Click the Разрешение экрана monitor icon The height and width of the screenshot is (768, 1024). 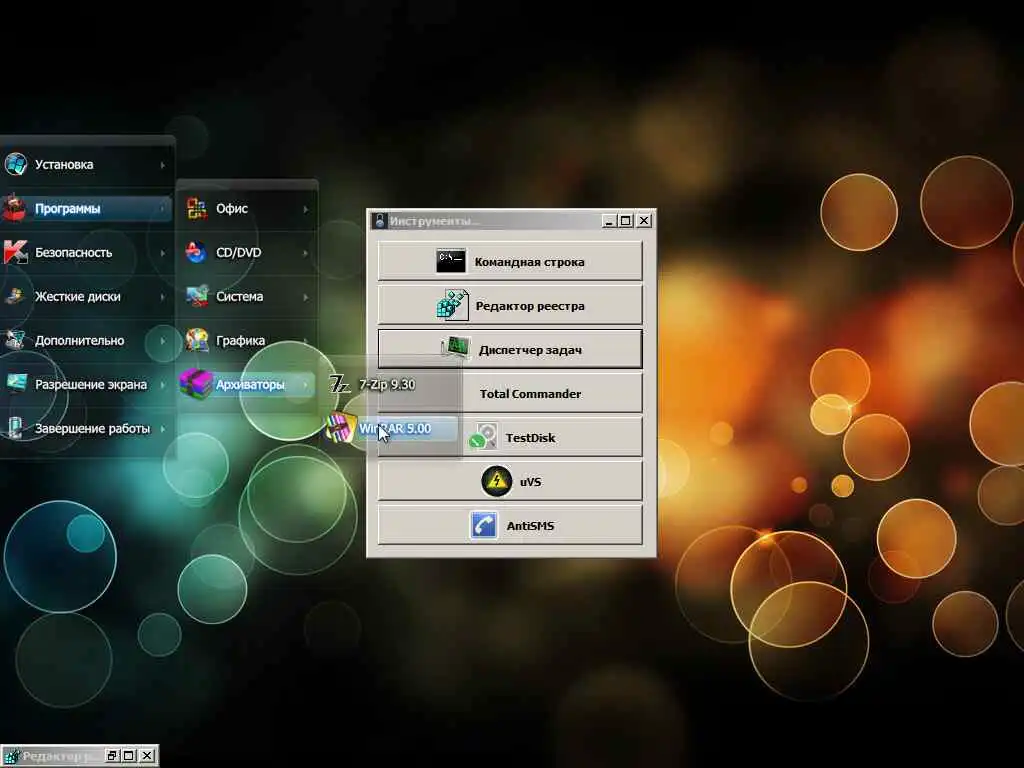pos(16,383)
